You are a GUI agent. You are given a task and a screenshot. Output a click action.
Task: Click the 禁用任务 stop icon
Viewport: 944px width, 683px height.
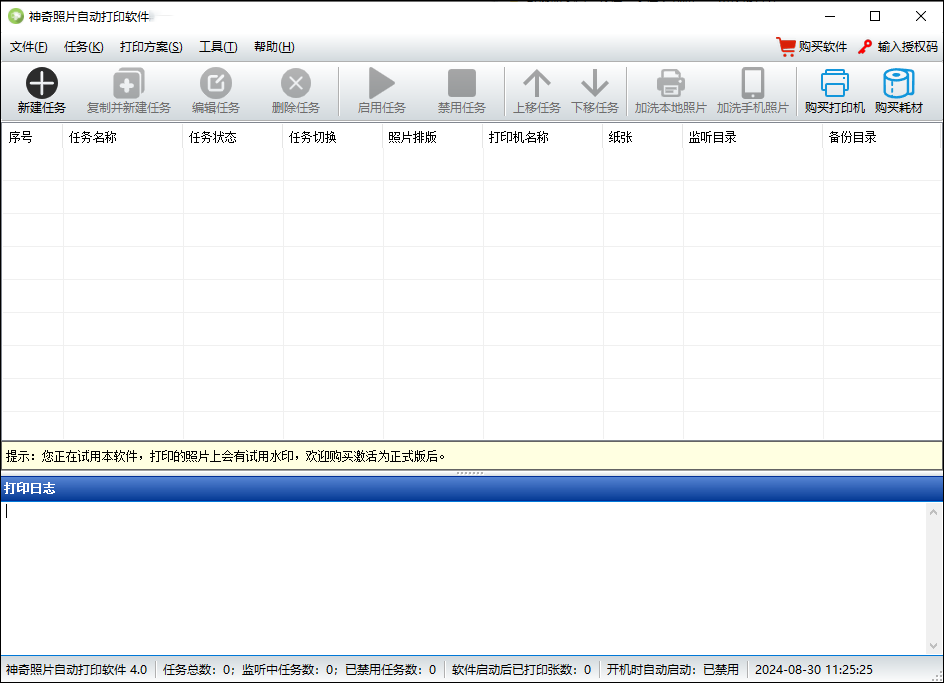(x=462, y=83)
